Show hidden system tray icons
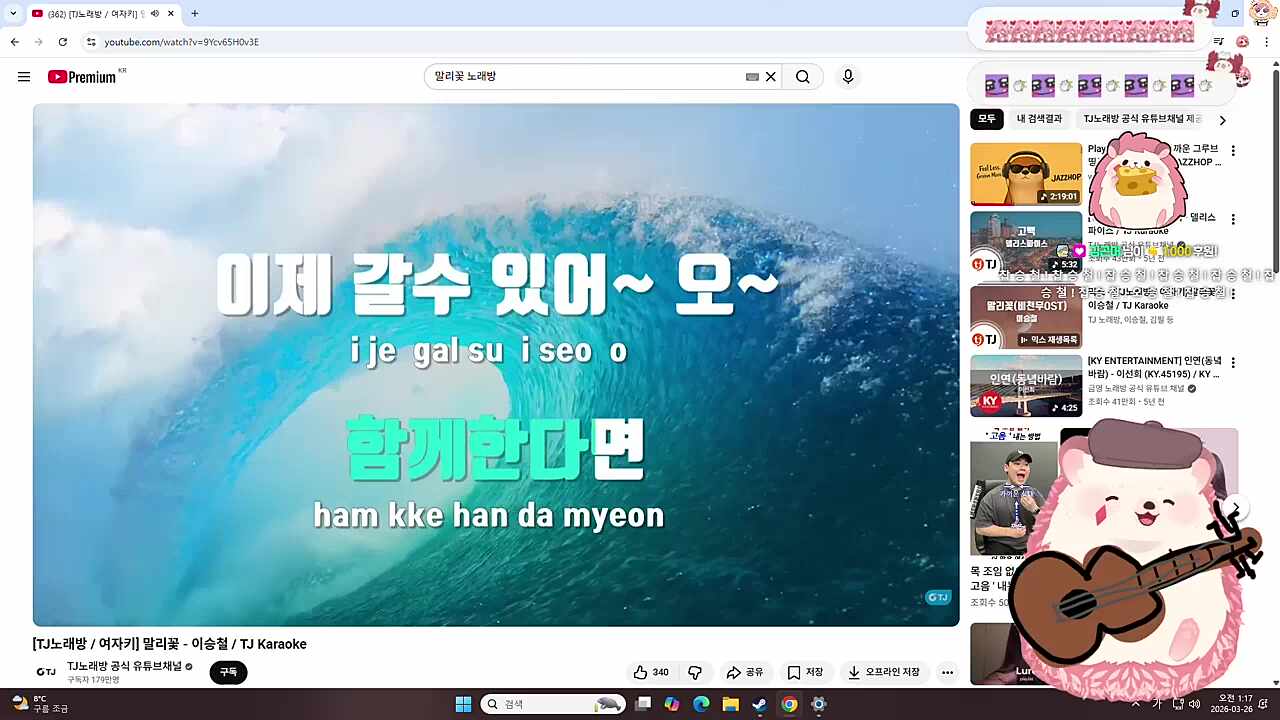This screenshot has height=720, width=1280. click(x=1135, y=704)
